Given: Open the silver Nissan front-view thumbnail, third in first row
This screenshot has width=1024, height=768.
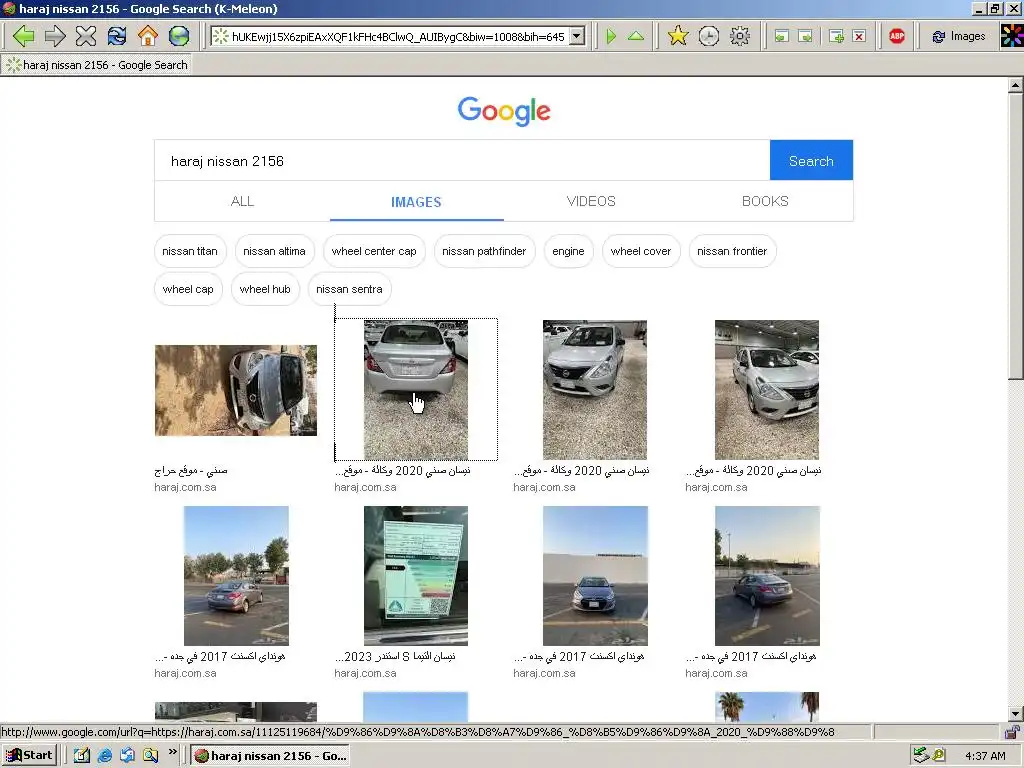Looking at the screenshot, I should [x=595, y=390].
